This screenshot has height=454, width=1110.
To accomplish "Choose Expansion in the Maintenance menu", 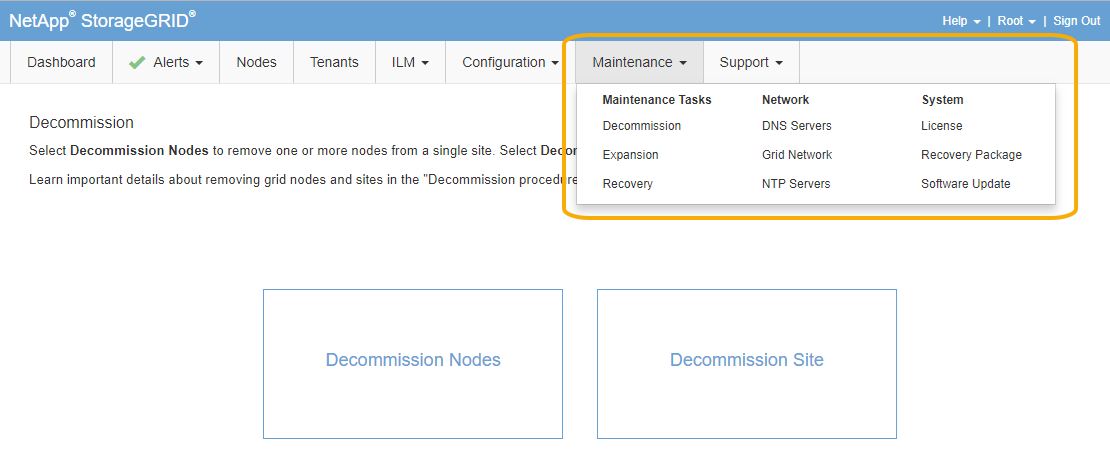I will [x=631, y=155].
